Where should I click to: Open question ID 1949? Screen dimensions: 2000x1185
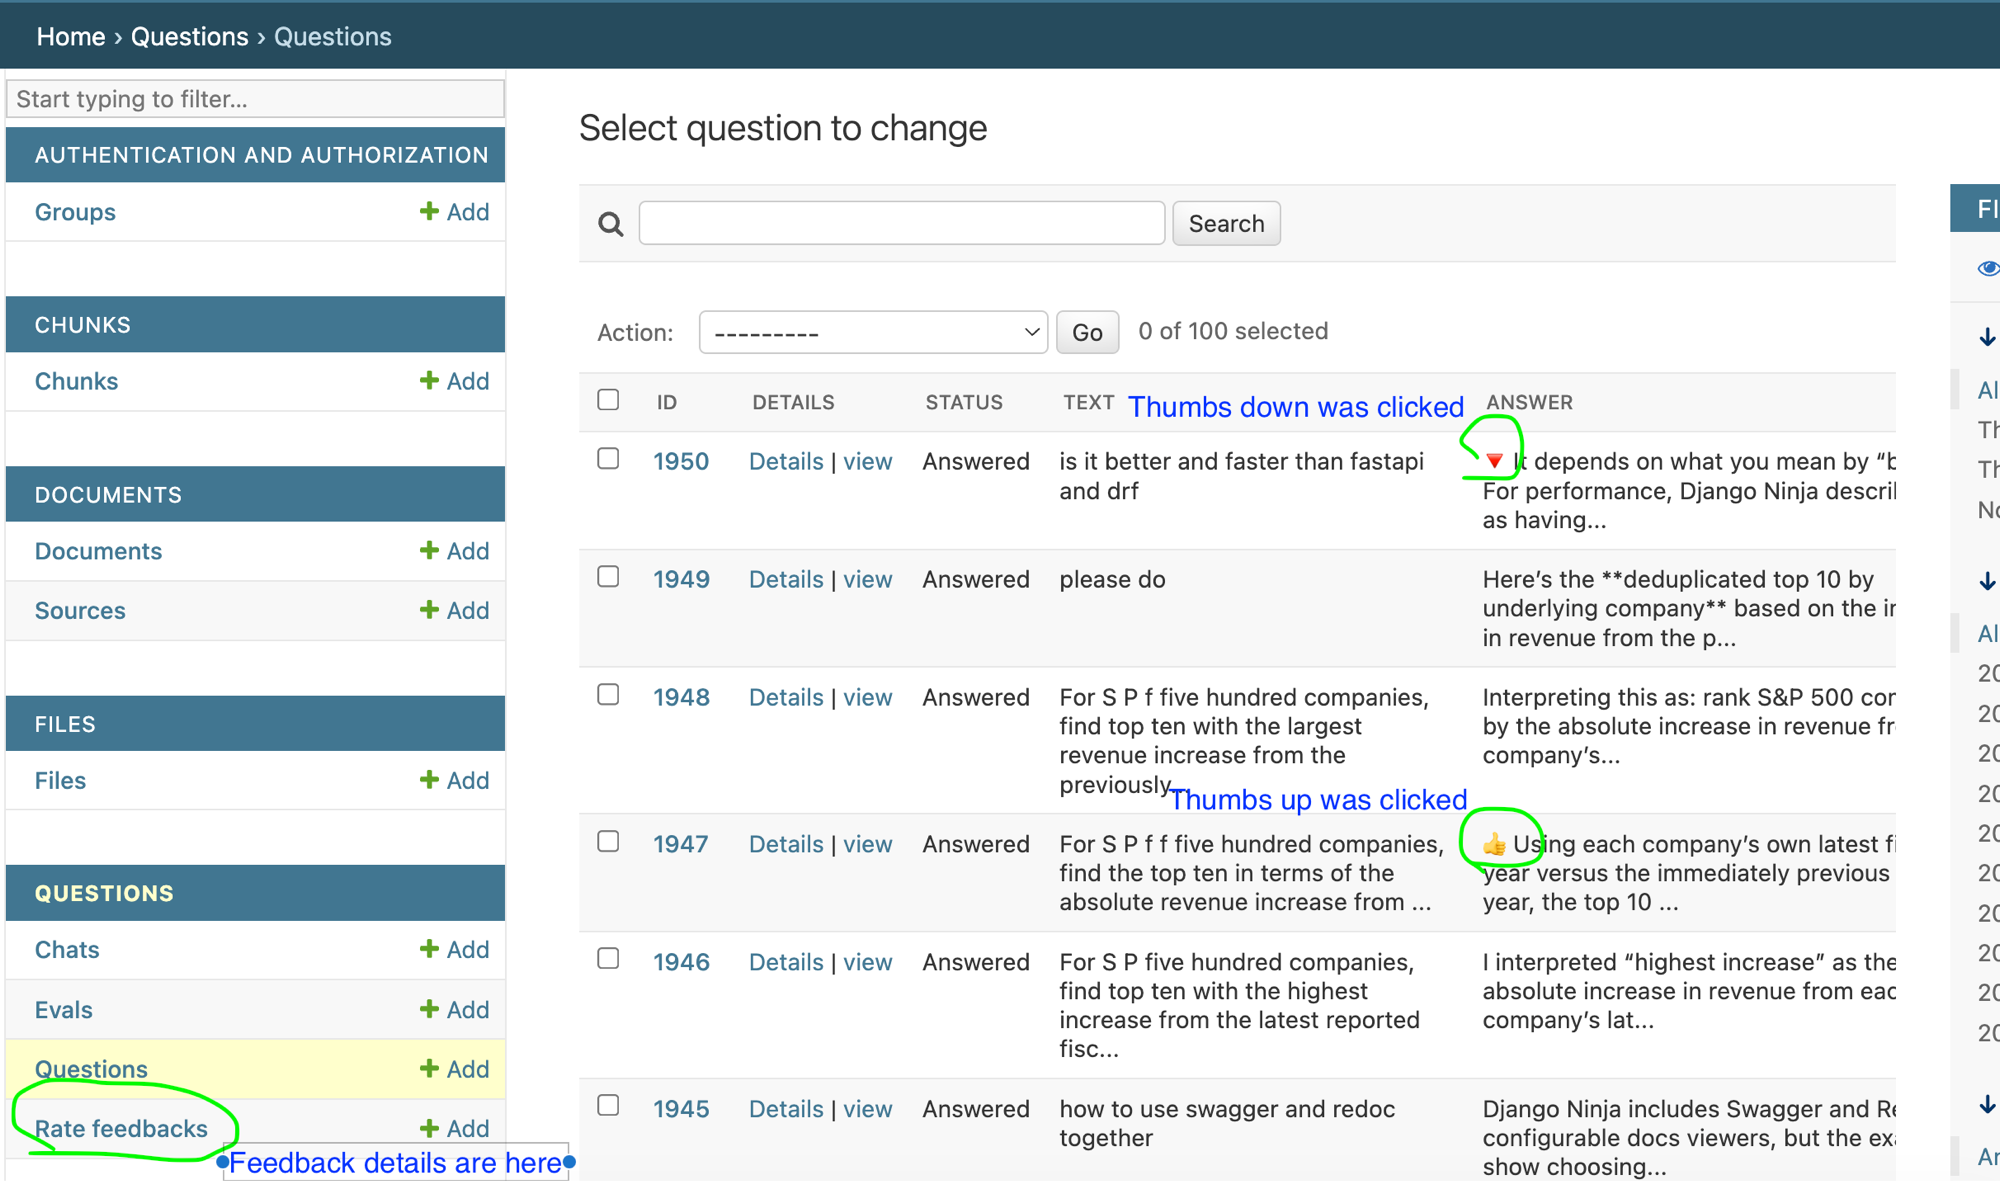[681, 579]
